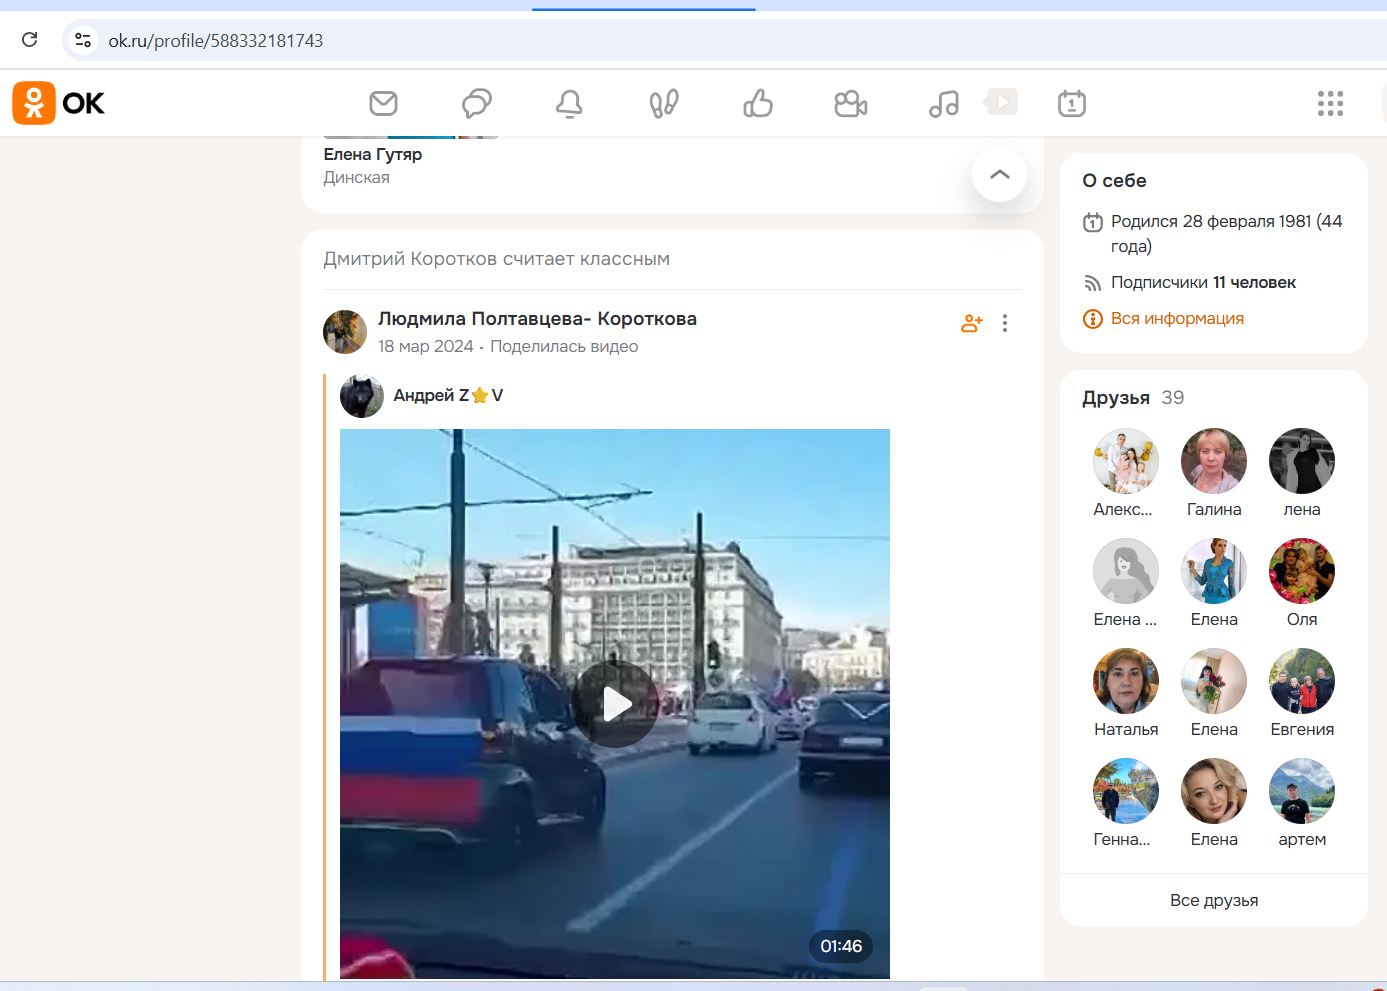Open Guests footprints icon

tap(663, 103)
